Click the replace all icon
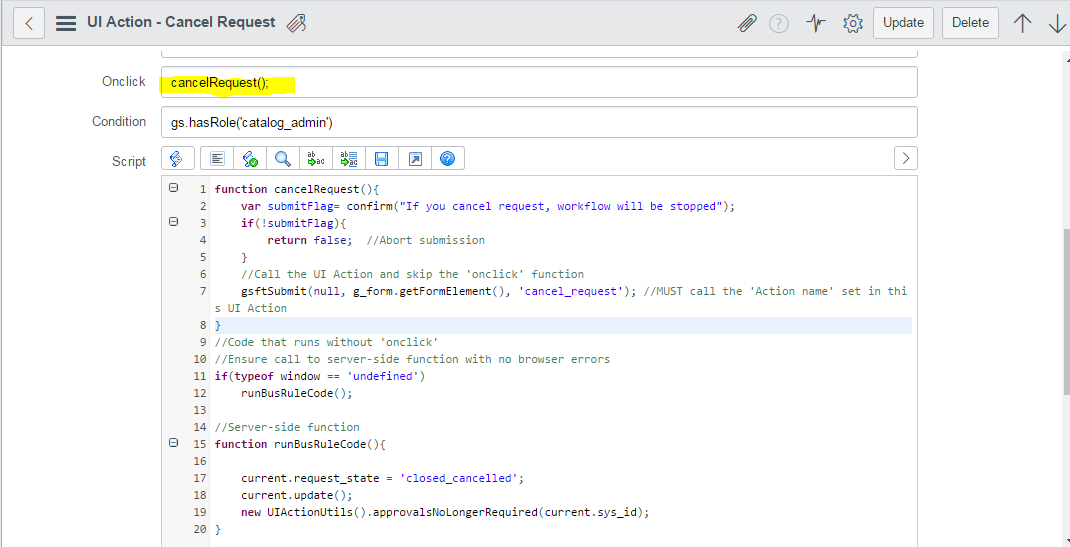The image size is (1070, 547). pos(349,158)
